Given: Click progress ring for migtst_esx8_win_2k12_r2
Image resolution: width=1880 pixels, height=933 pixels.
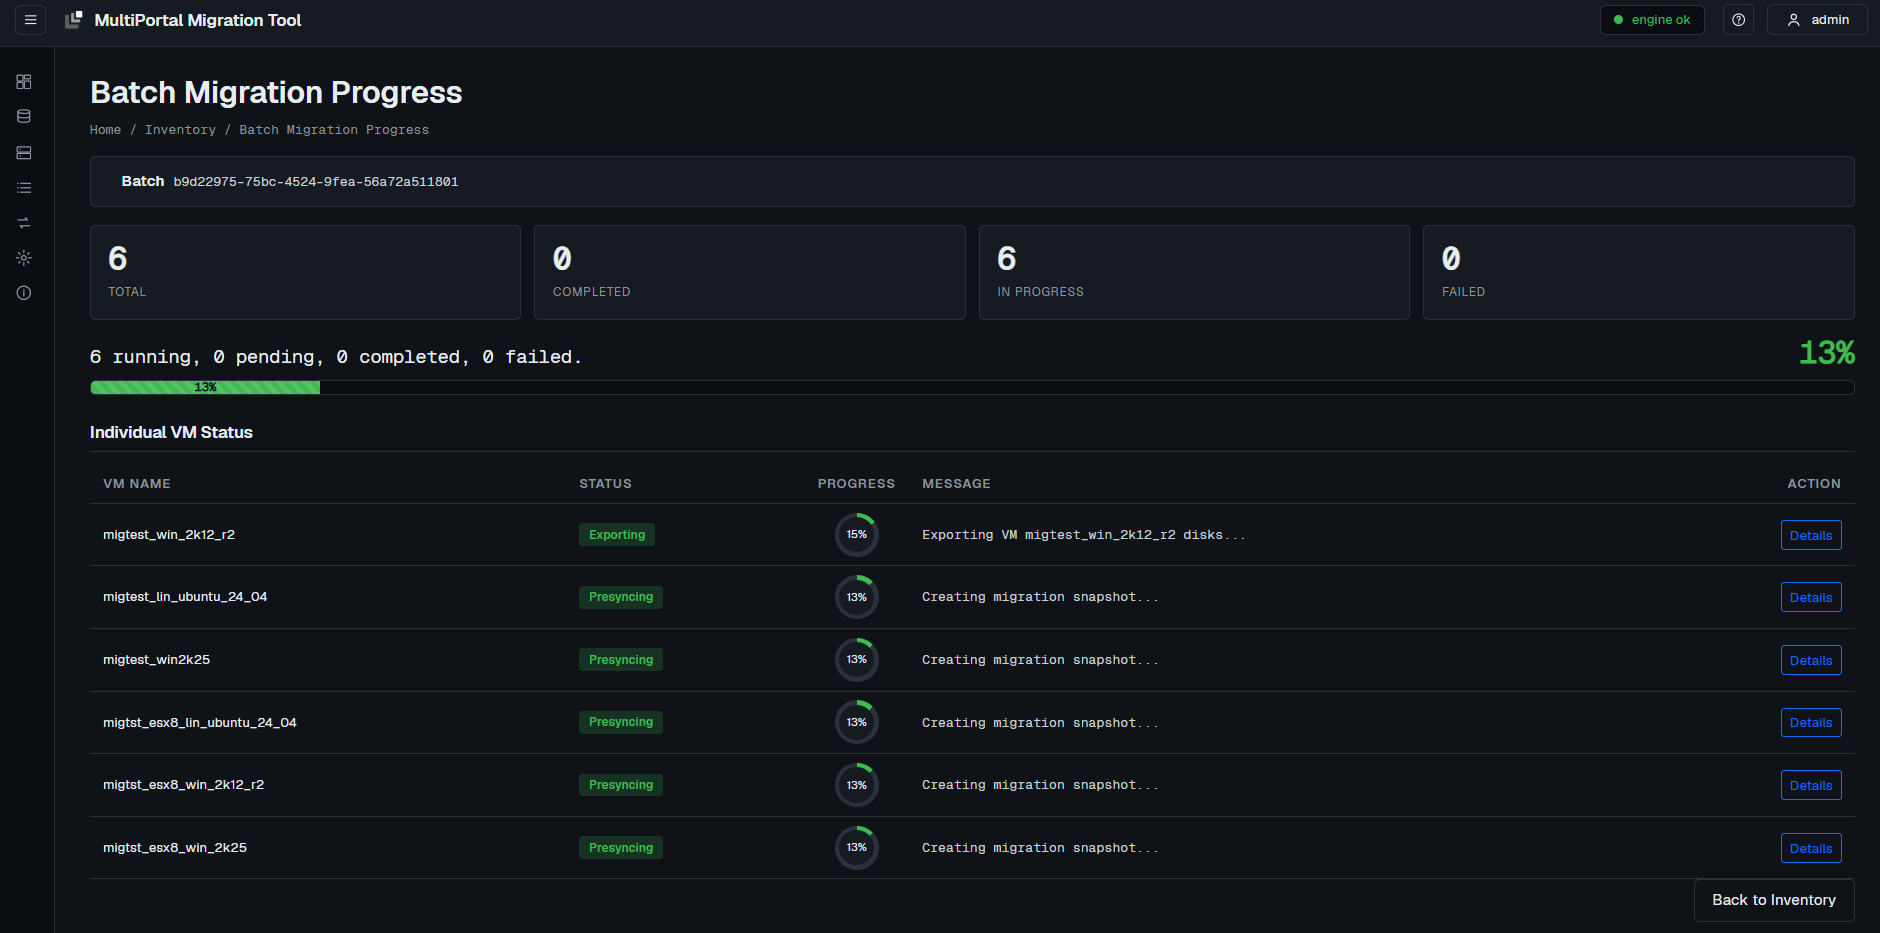Looking at the screenshot, I should click(857, 785).
